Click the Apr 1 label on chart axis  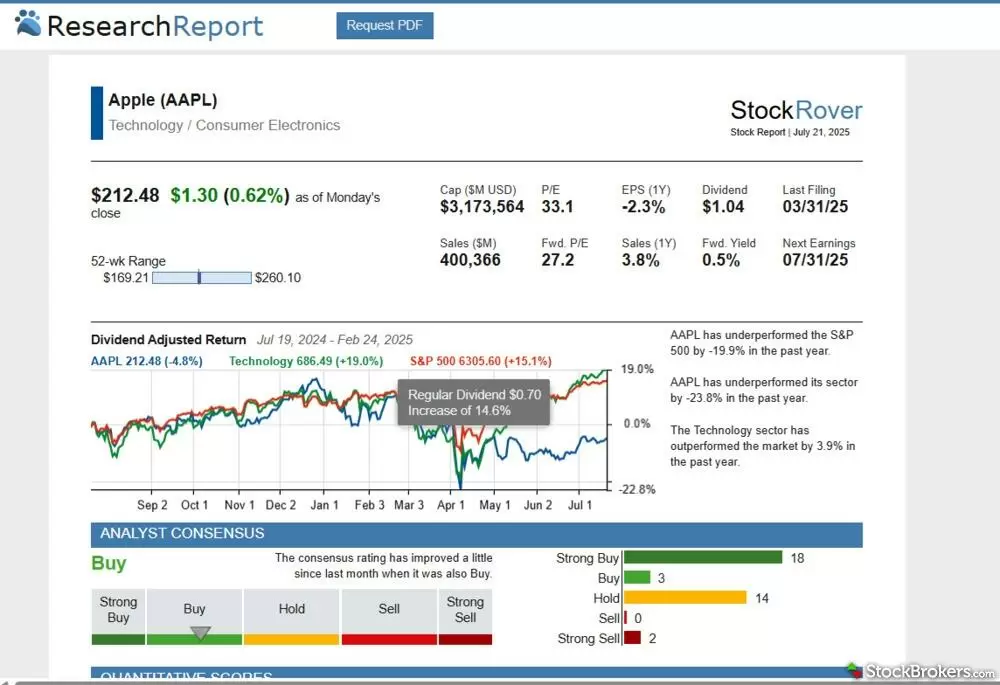(x=451, y=505)
